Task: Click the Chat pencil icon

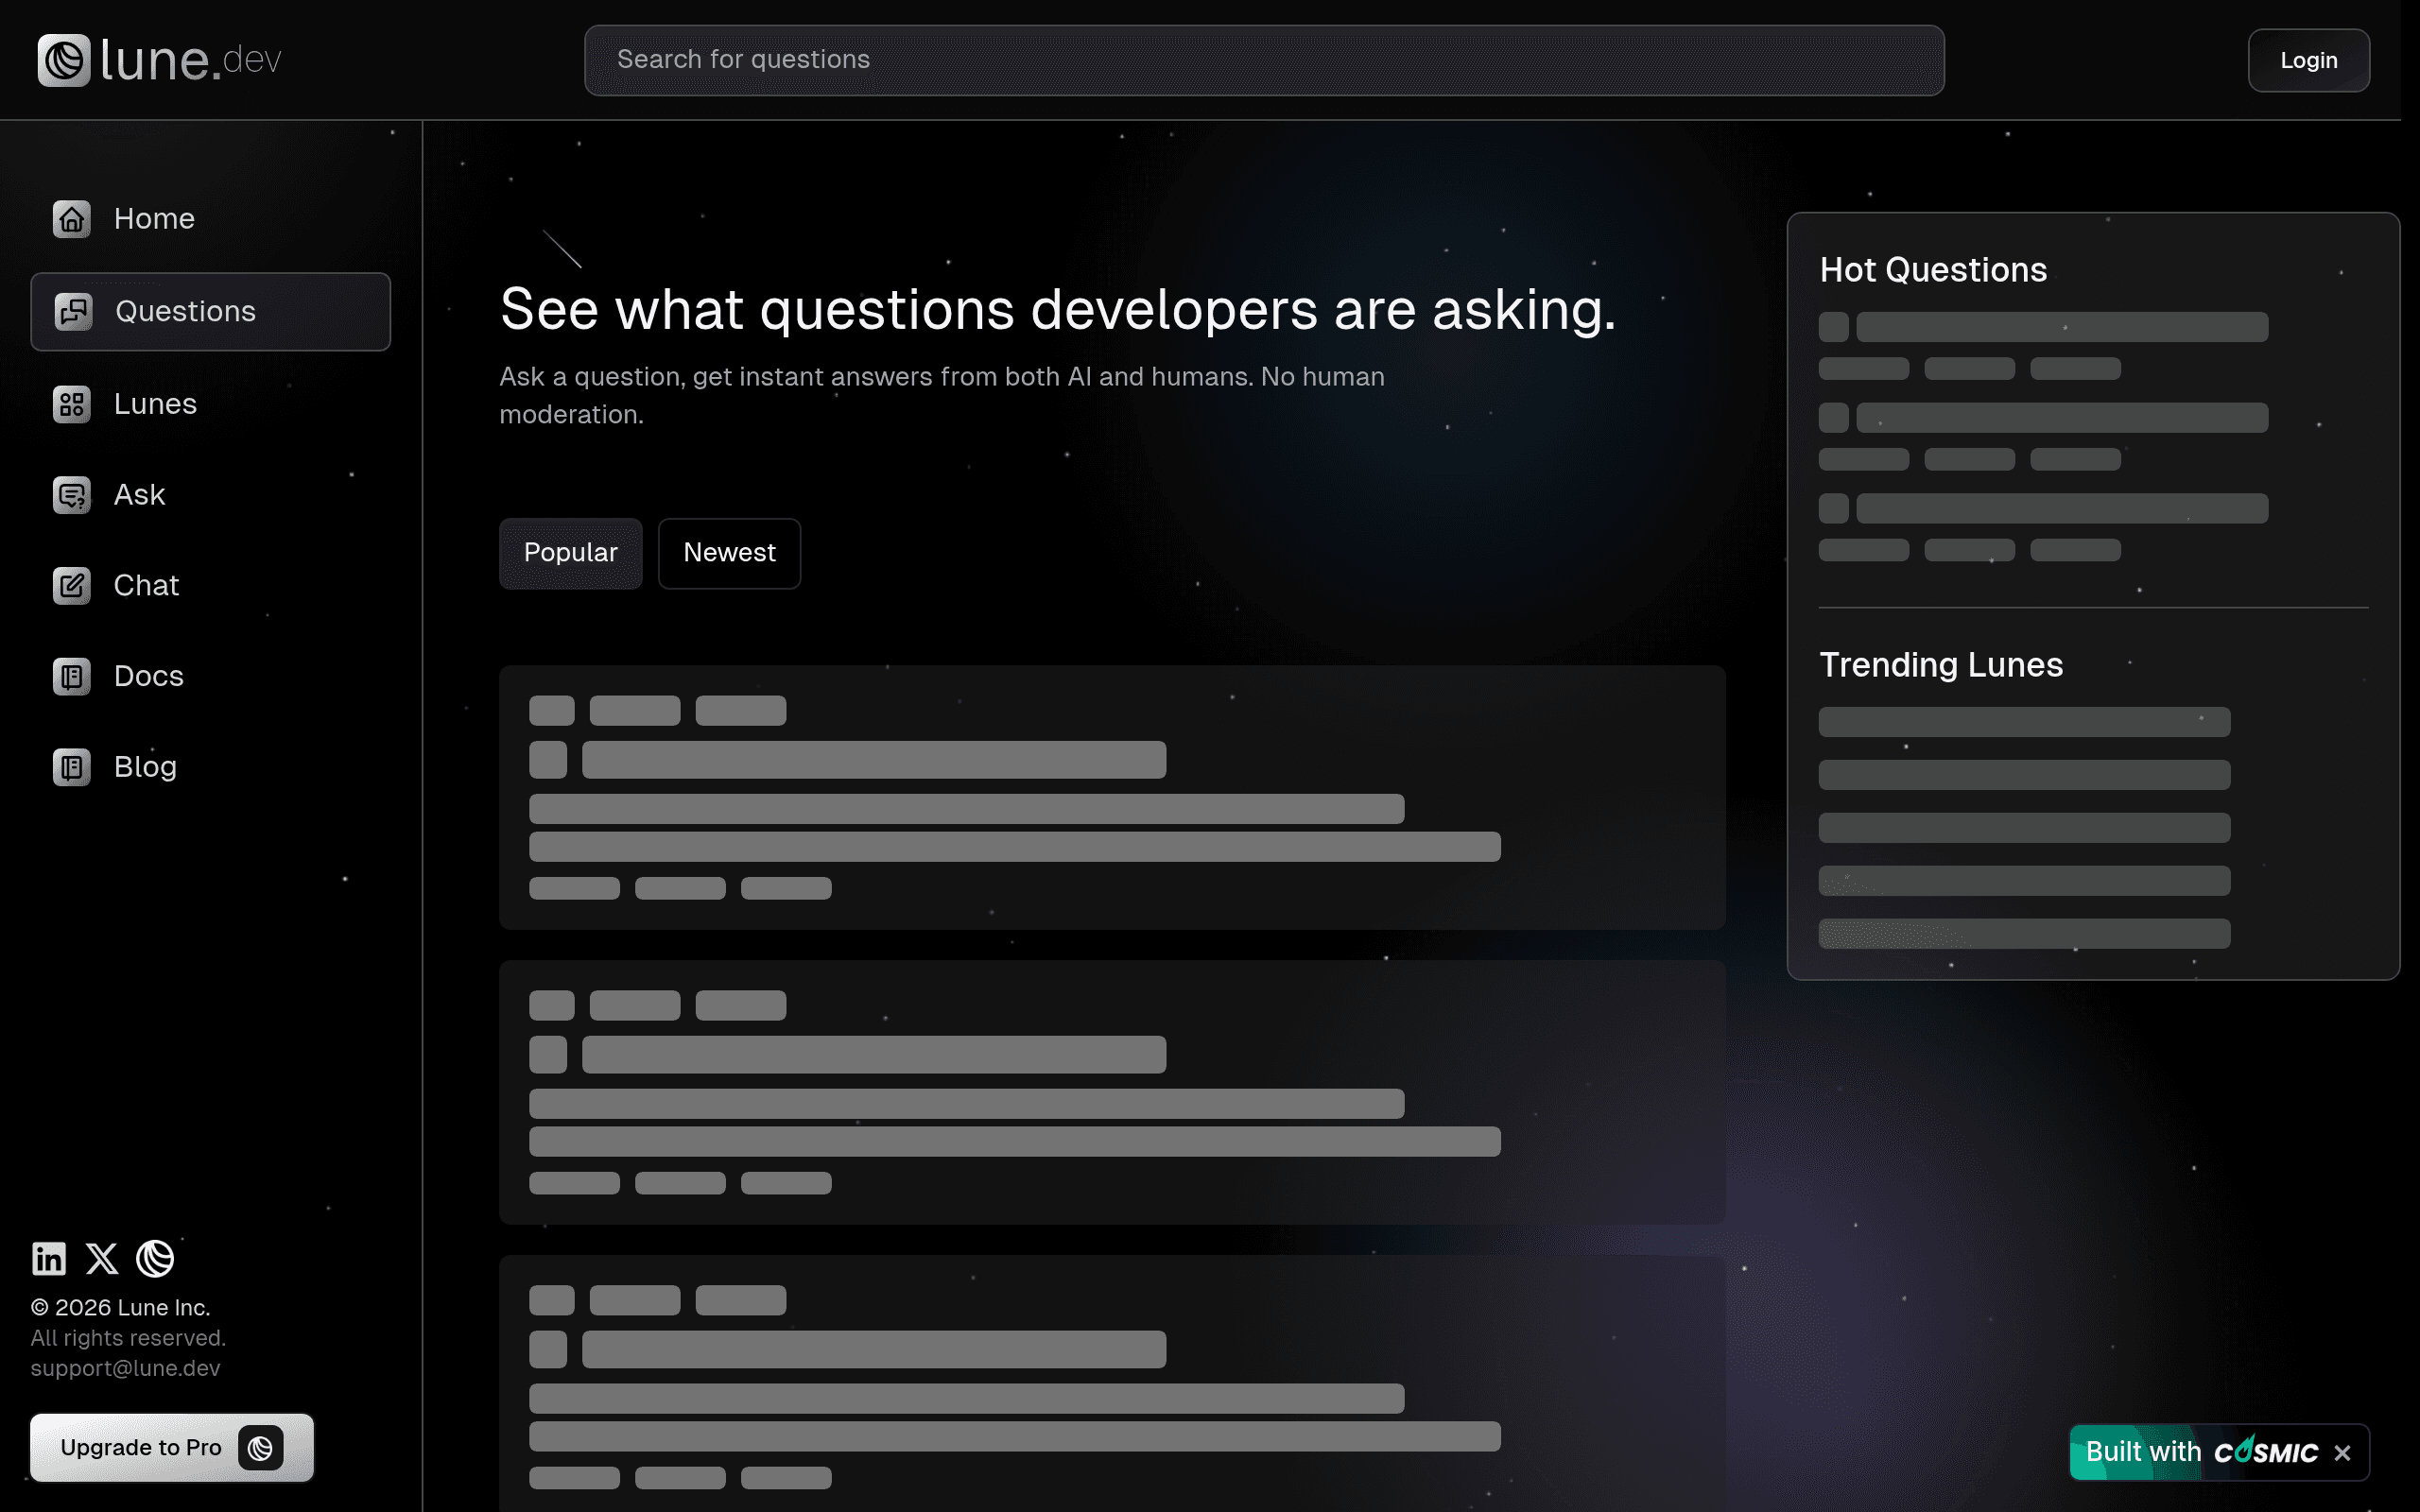Action: tap(72, 586)
